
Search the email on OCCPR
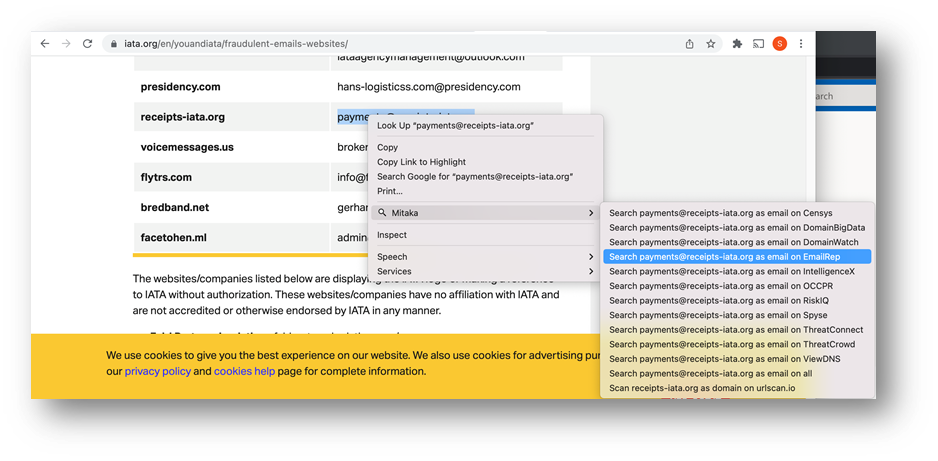pos(737,286)
